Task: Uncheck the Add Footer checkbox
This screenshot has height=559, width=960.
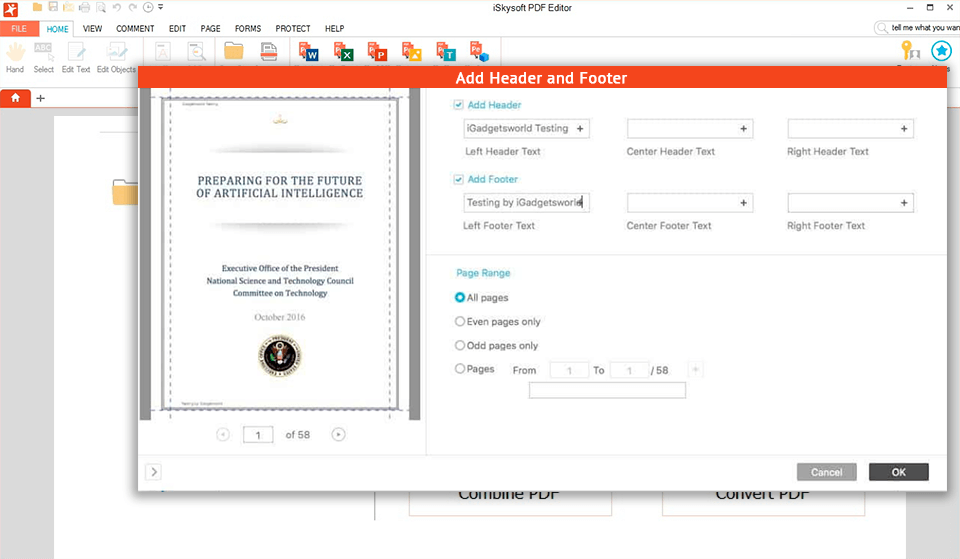Action: (458, 179)
